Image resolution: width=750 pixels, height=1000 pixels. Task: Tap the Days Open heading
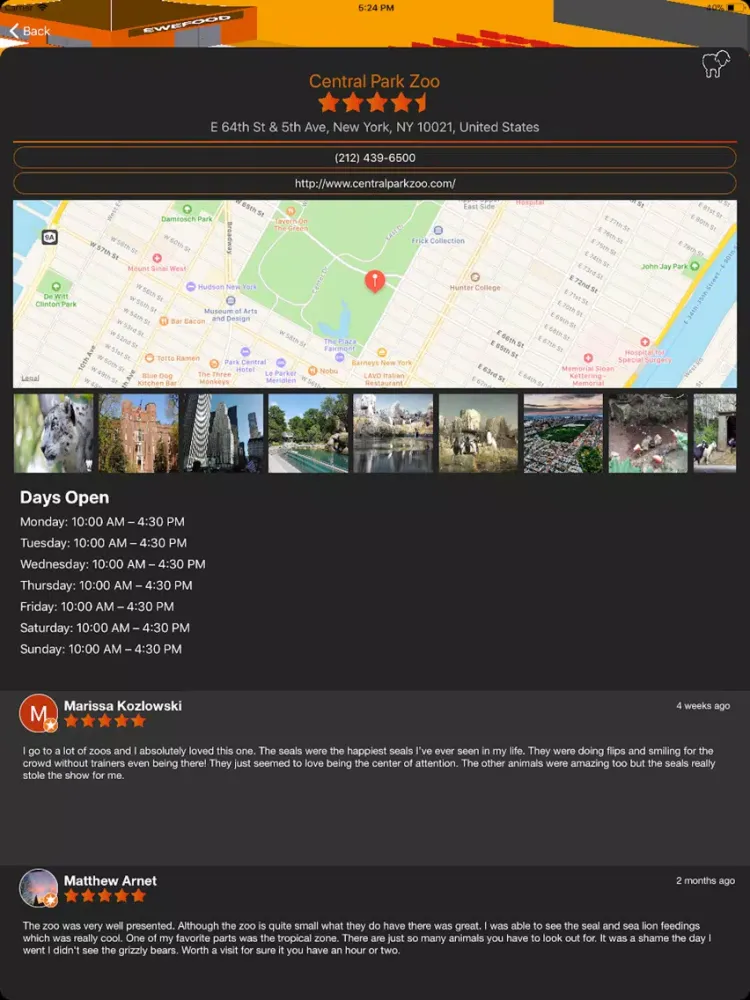(64, 497)
